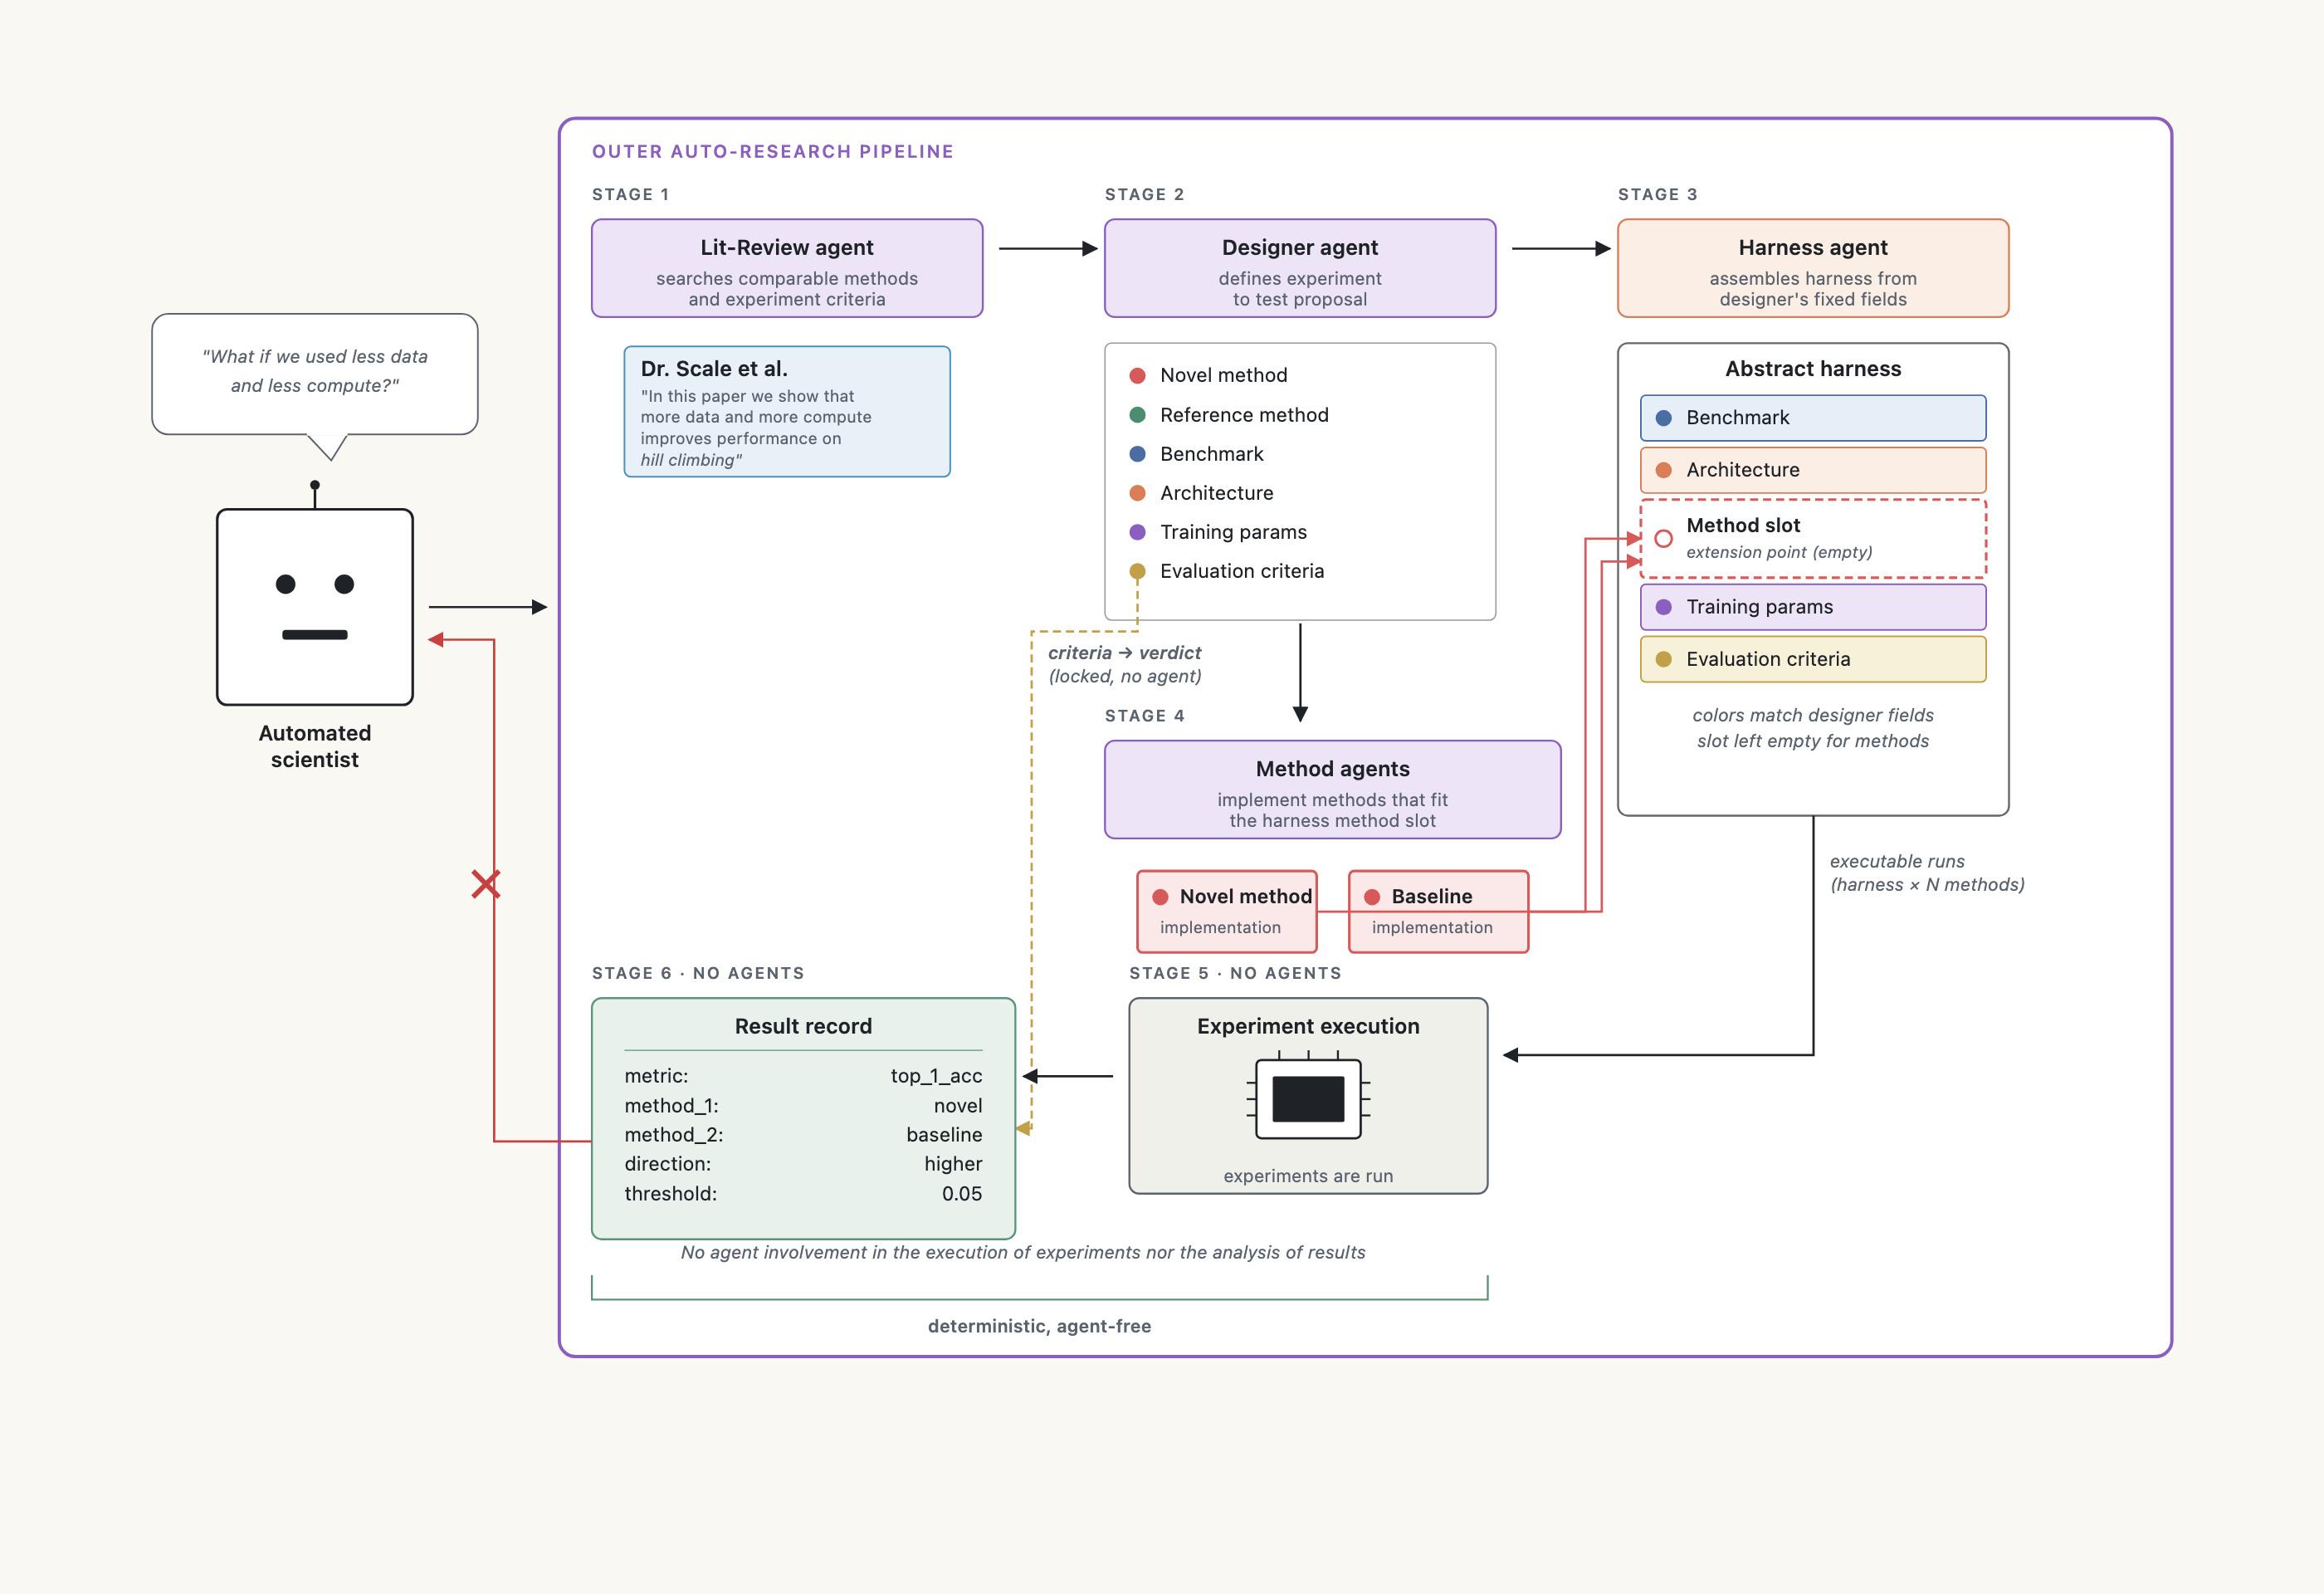Click the 'colors match designer fields' note
The width and height of the screenshot is (2324, 1594).
(x=1813, y=715)
